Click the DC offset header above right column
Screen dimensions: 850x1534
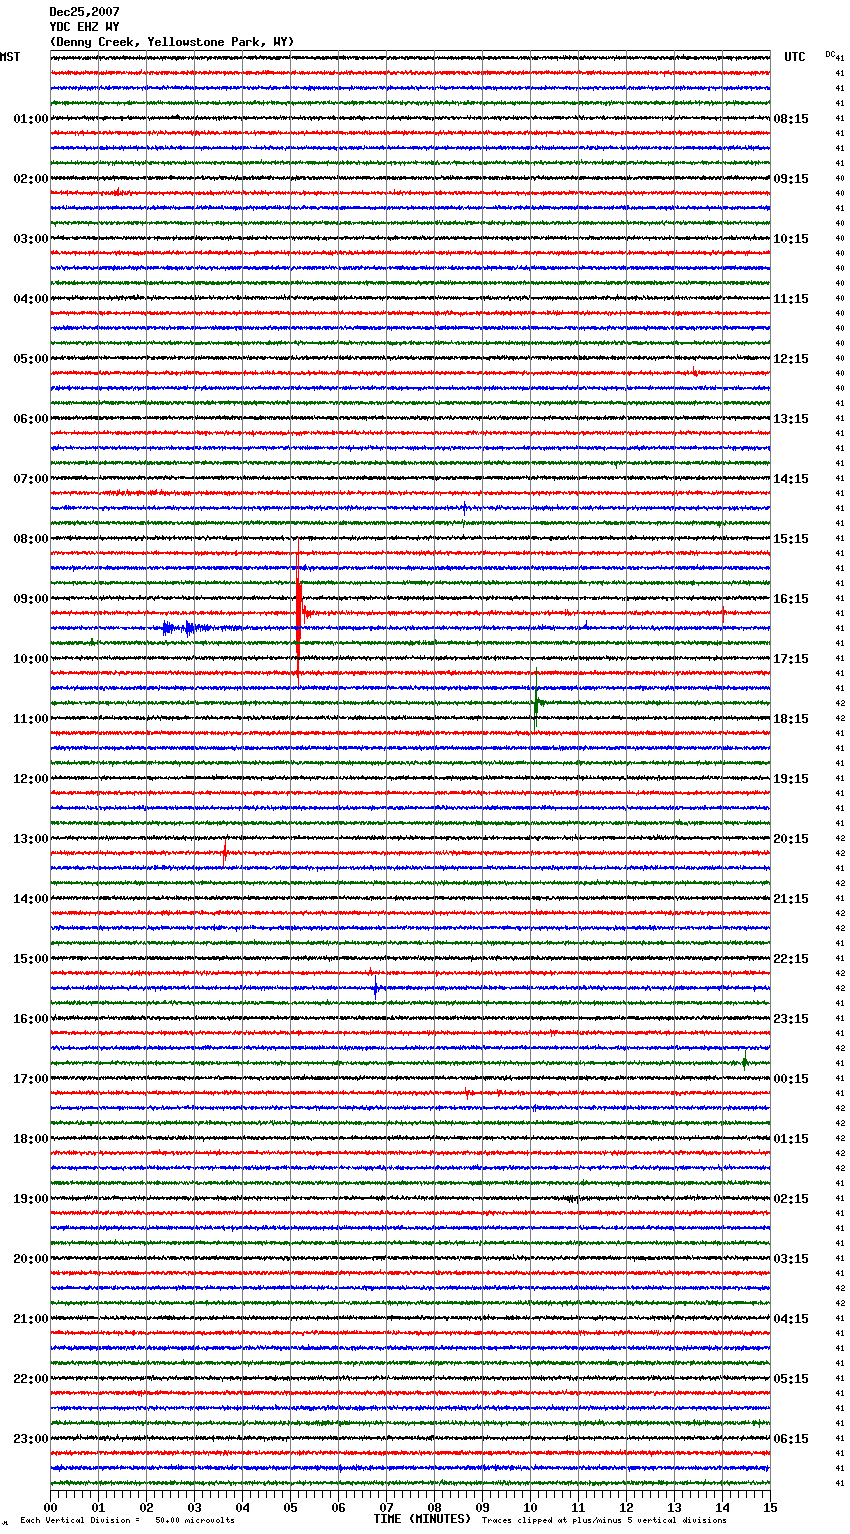click(x=830, y=54)
